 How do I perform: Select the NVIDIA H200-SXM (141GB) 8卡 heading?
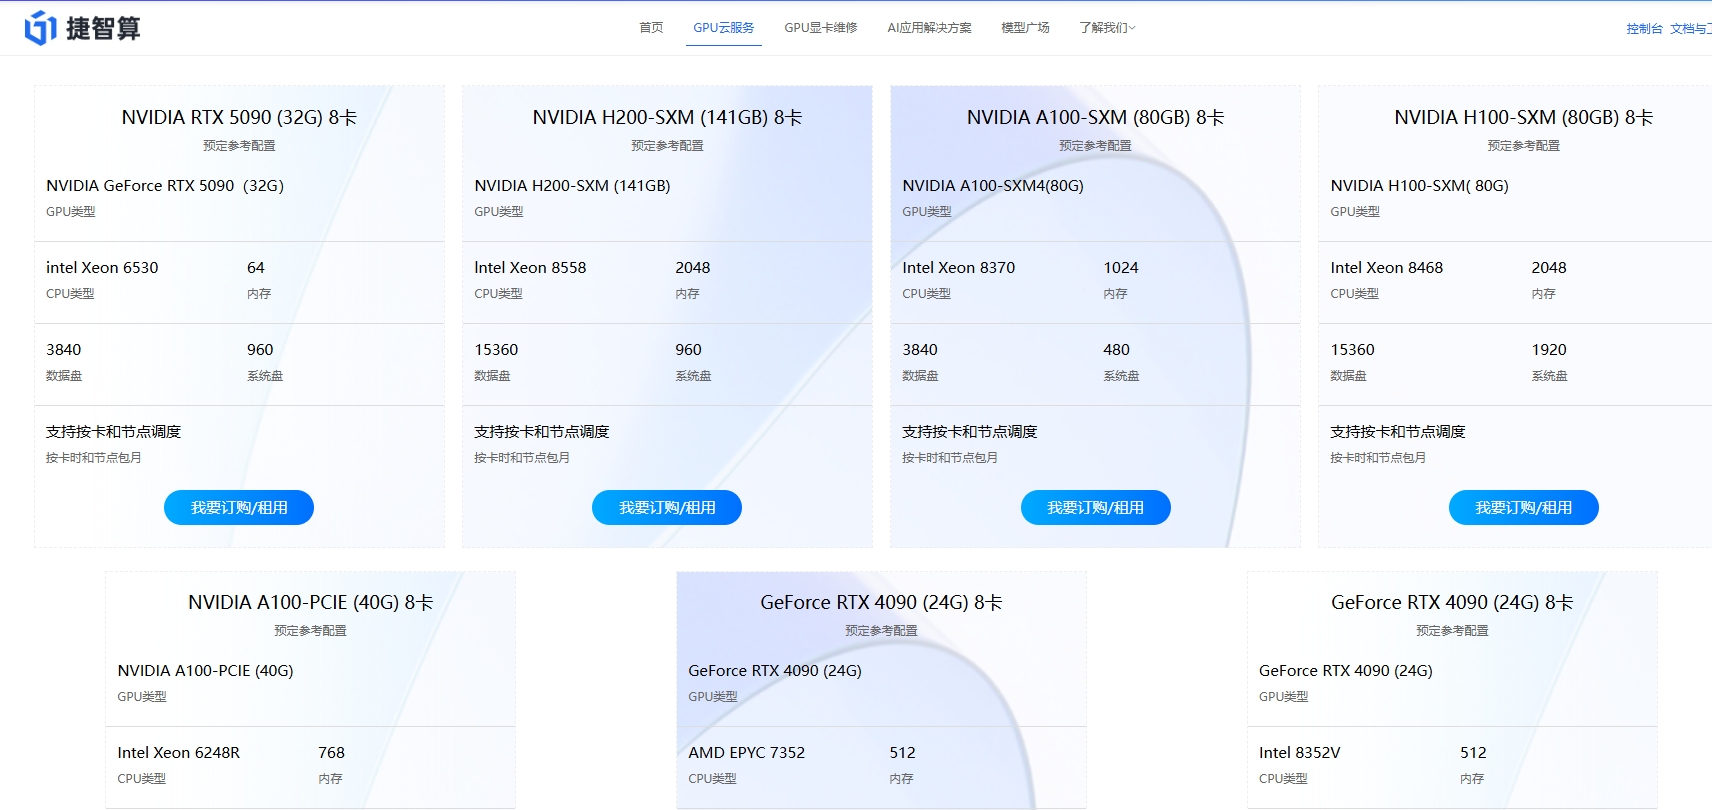tap(667, 118)
